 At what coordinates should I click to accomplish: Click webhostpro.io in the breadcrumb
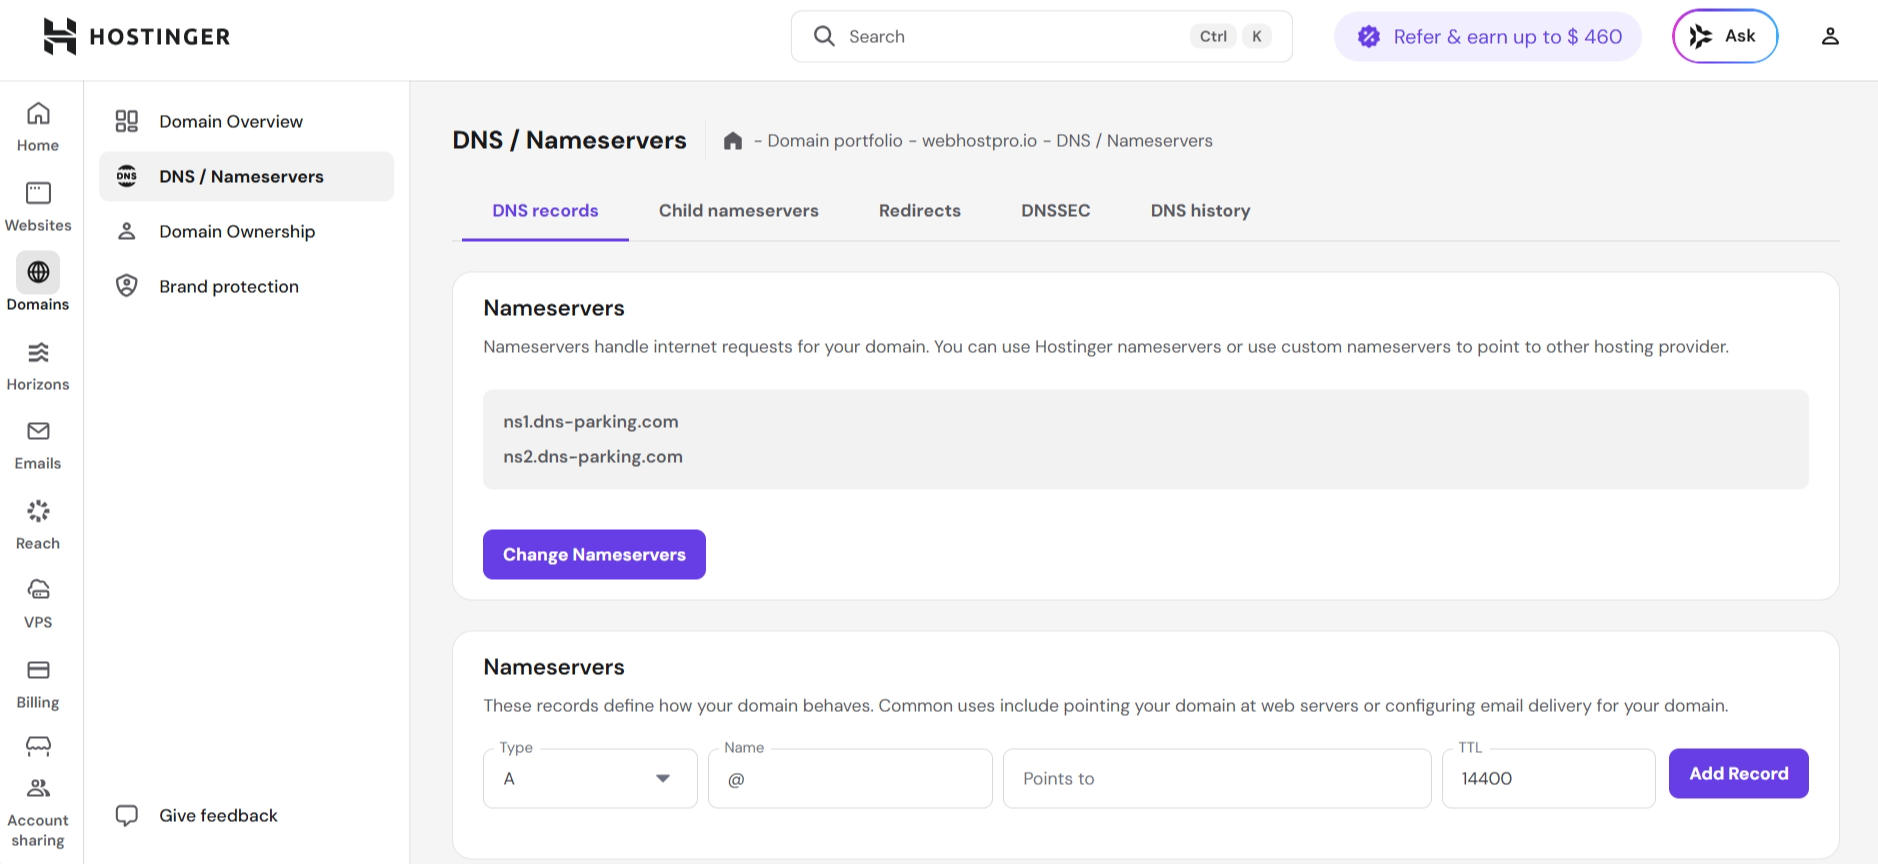980,141
